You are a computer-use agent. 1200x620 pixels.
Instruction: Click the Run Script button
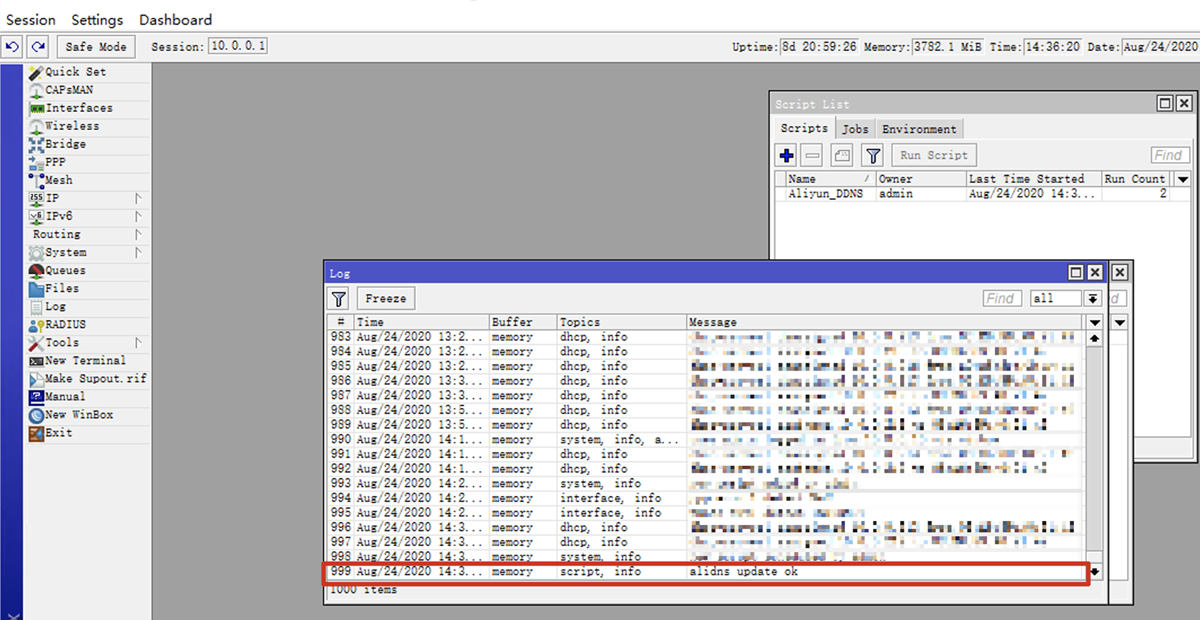(x=933, y=155)
